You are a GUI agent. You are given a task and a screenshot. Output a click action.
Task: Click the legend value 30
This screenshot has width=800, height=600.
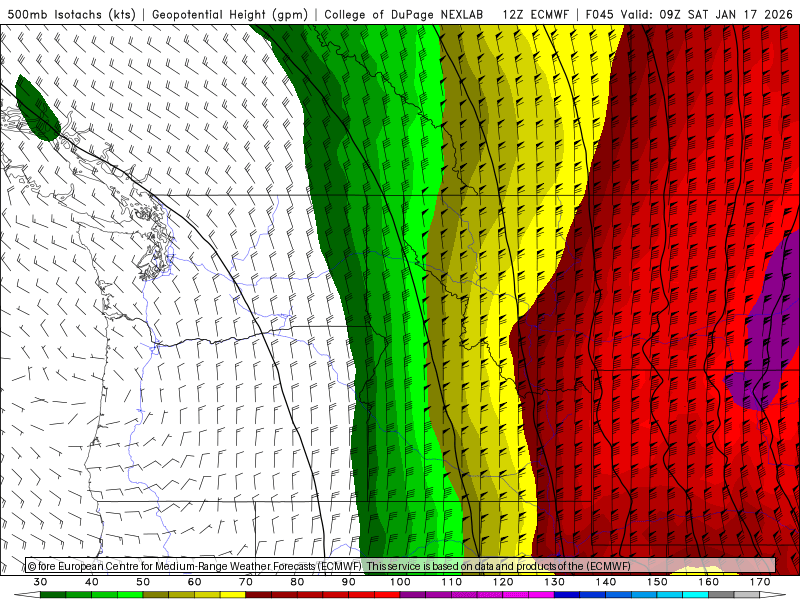[x=40, y=582]
